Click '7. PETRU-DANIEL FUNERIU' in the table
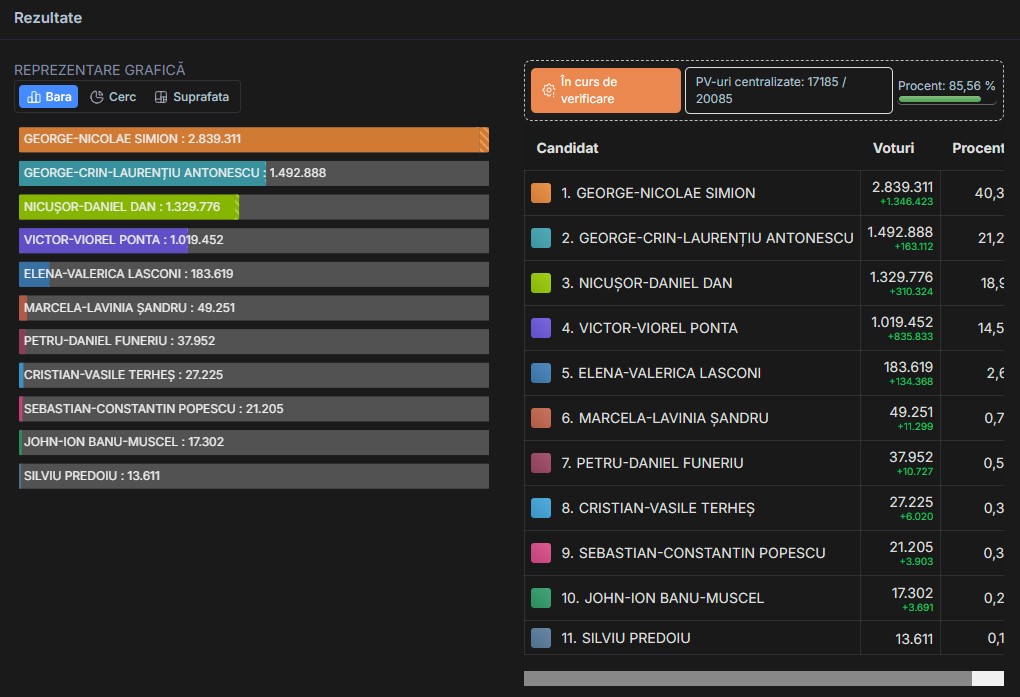The width and height of the screenshot is (1020, 697). click(x=652, y=463)
